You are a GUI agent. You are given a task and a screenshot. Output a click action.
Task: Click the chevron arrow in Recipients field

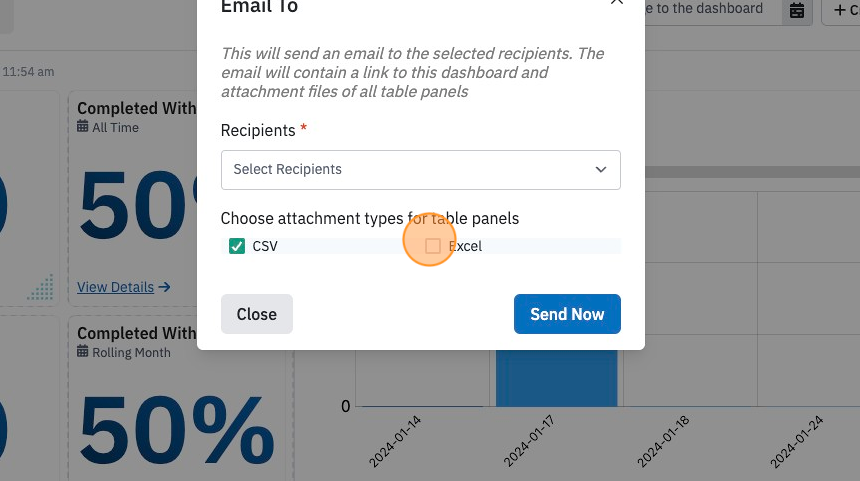[x=601, y=169]
